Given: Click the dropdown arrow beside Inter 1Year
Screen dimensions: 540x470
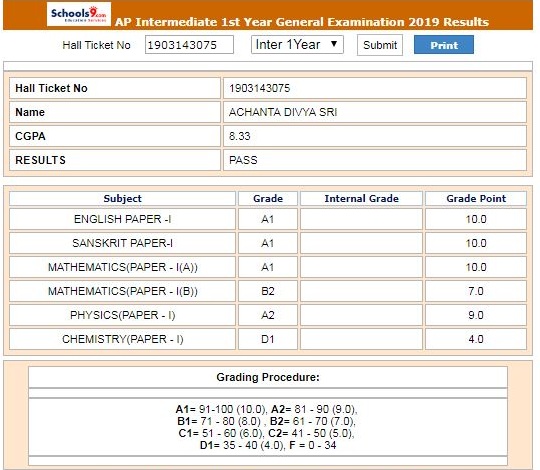Looking at the screenshot, I should 334,44.
